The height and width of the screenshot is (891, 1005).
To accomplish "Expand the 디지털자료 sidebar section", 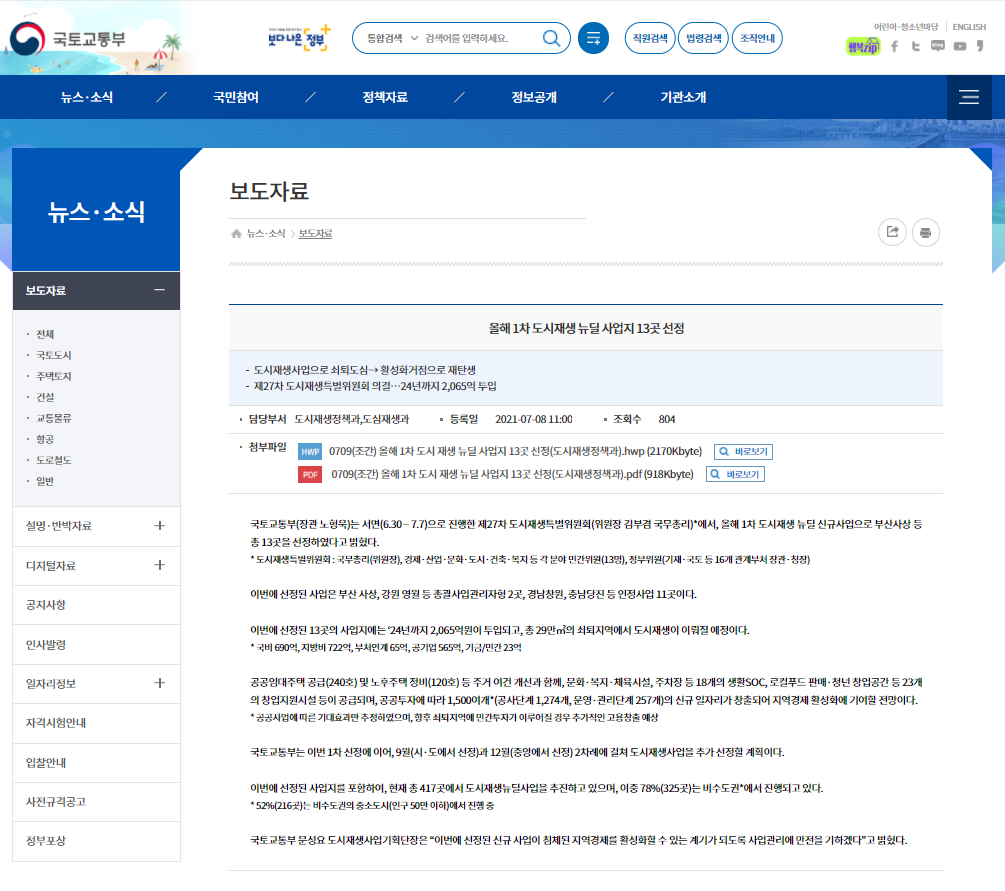I will click(x=159, y=565).
